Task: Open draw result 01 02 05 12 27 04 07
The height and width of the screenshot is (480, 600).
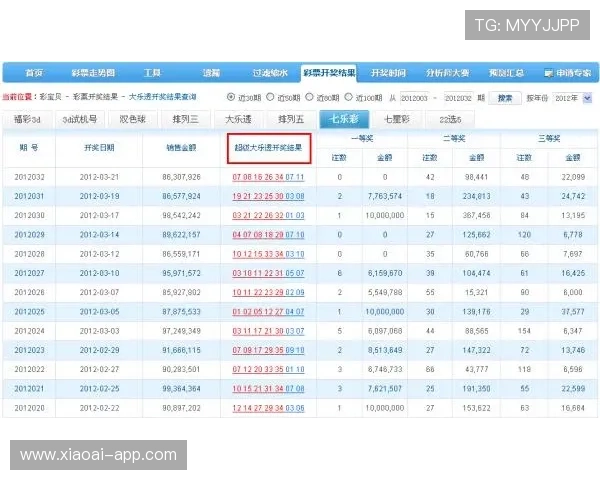Action: (x=268, y=312)
